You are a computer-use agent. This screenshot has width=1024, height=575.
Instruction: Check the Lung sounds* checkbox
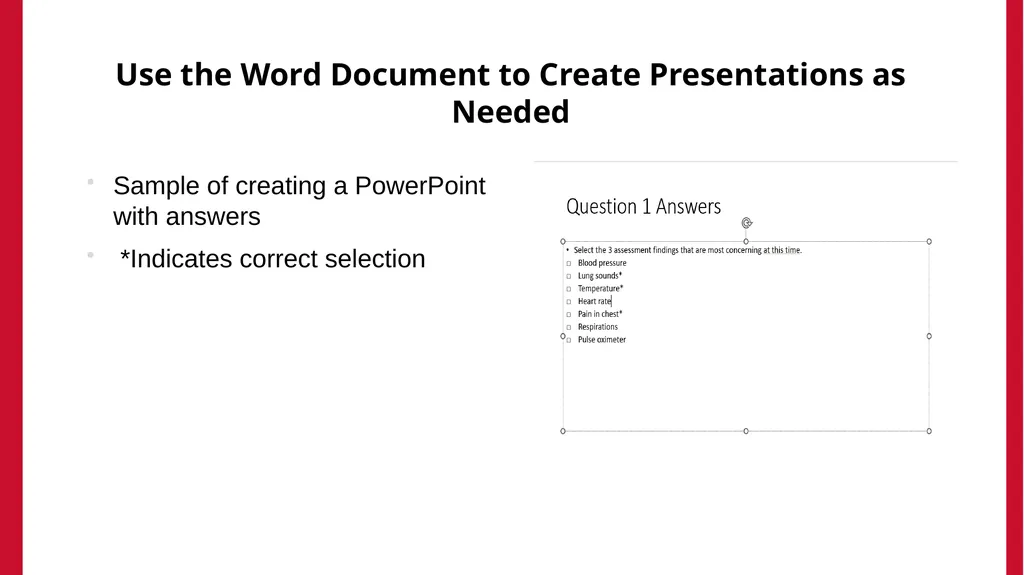(x=569, y=276)
